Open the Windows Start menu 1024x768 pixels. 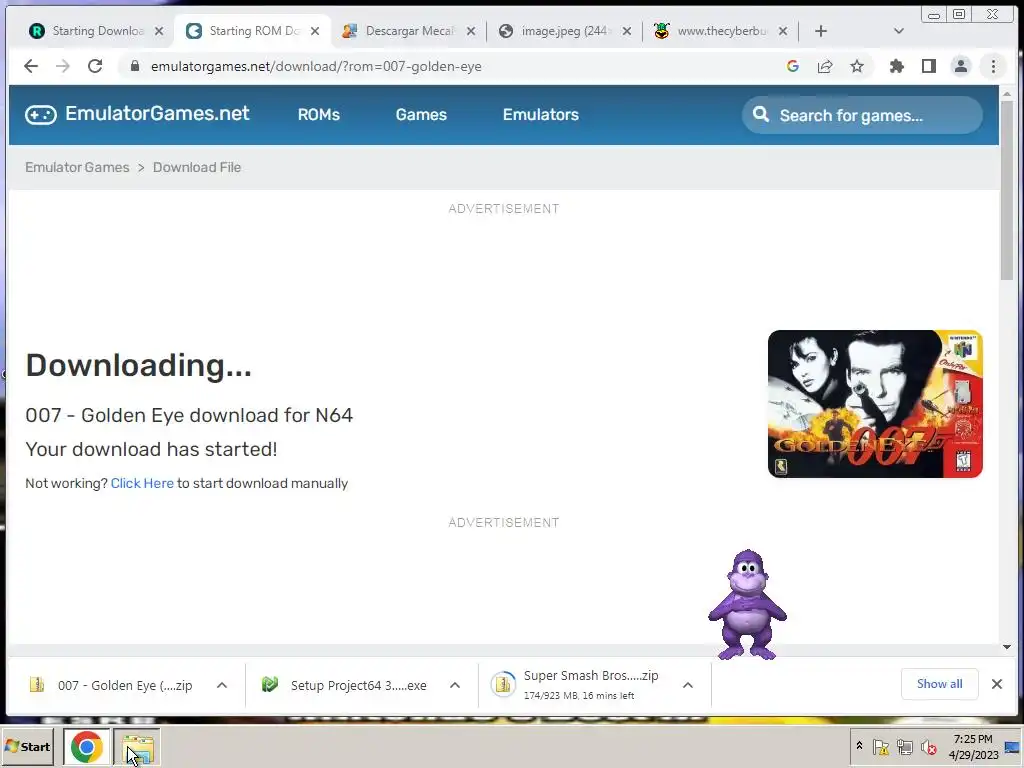[28, 746]
